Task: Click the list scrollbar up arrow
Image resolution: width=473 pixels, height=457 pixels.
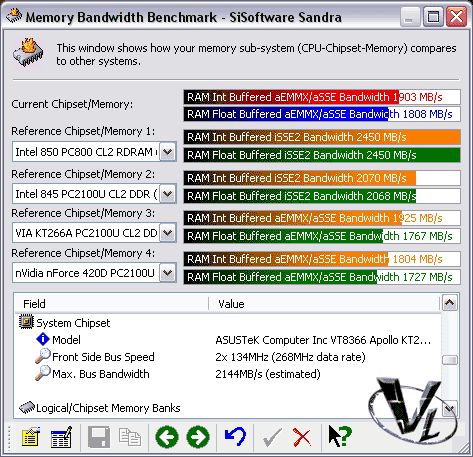Action: coord(450,303)
